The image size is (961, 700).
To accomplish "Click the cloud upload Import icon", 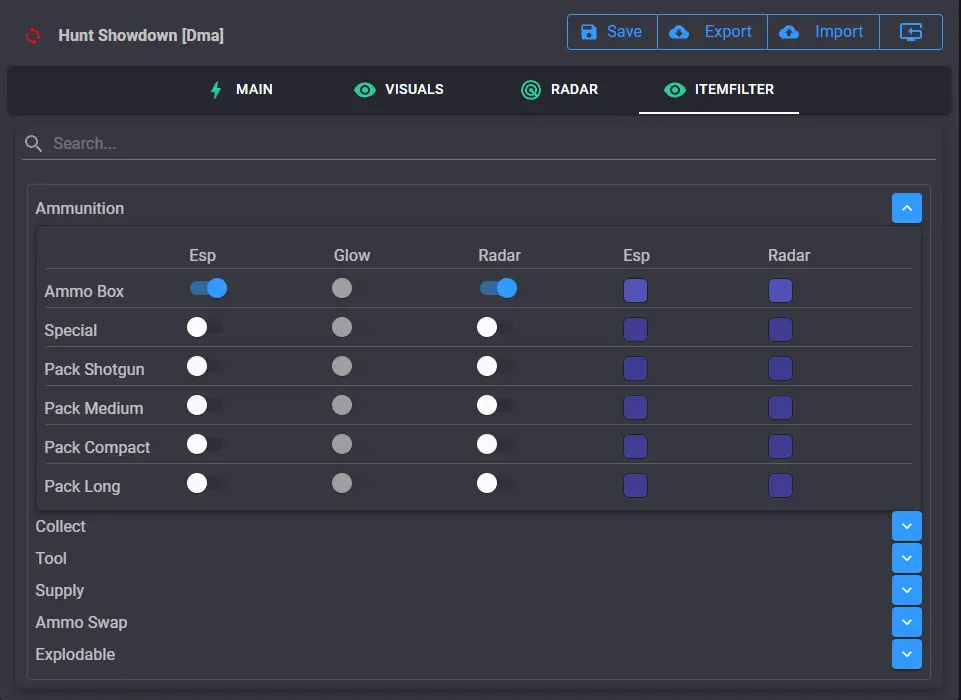I will tap(789, 32).
